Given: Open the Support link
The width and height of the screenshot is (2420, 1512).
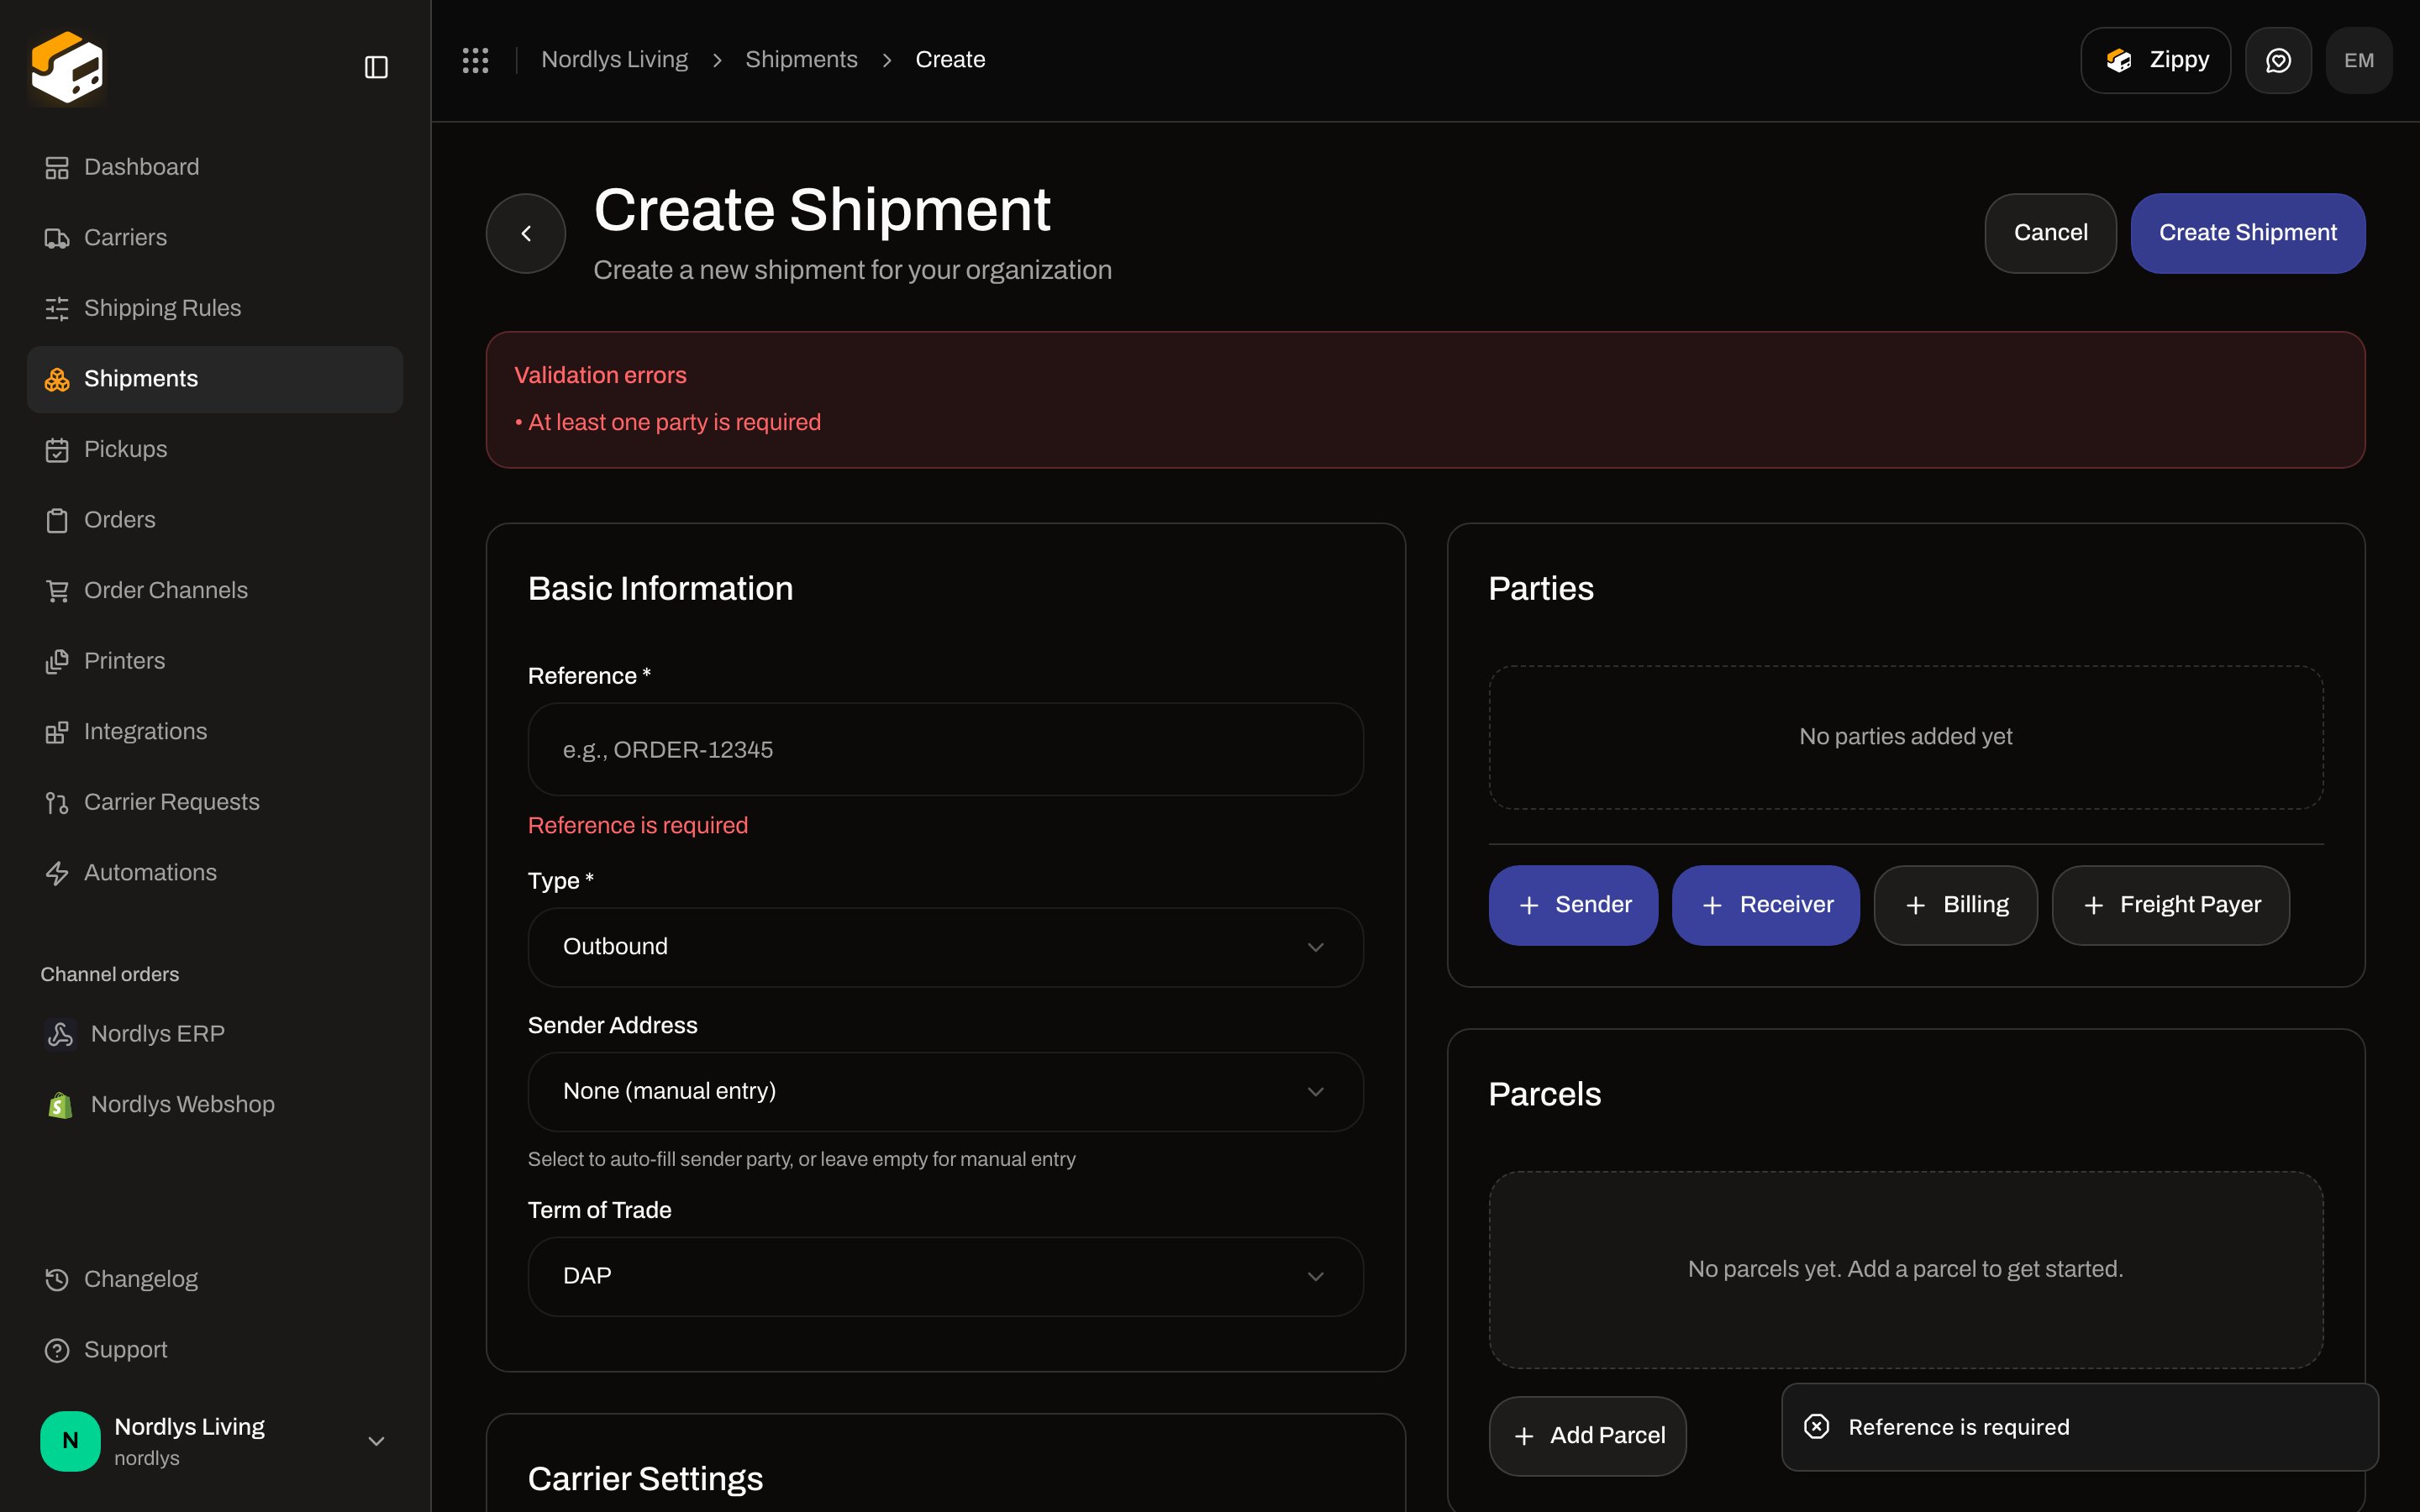Looking at the screenshot, I should click(x=215, y=1350).
